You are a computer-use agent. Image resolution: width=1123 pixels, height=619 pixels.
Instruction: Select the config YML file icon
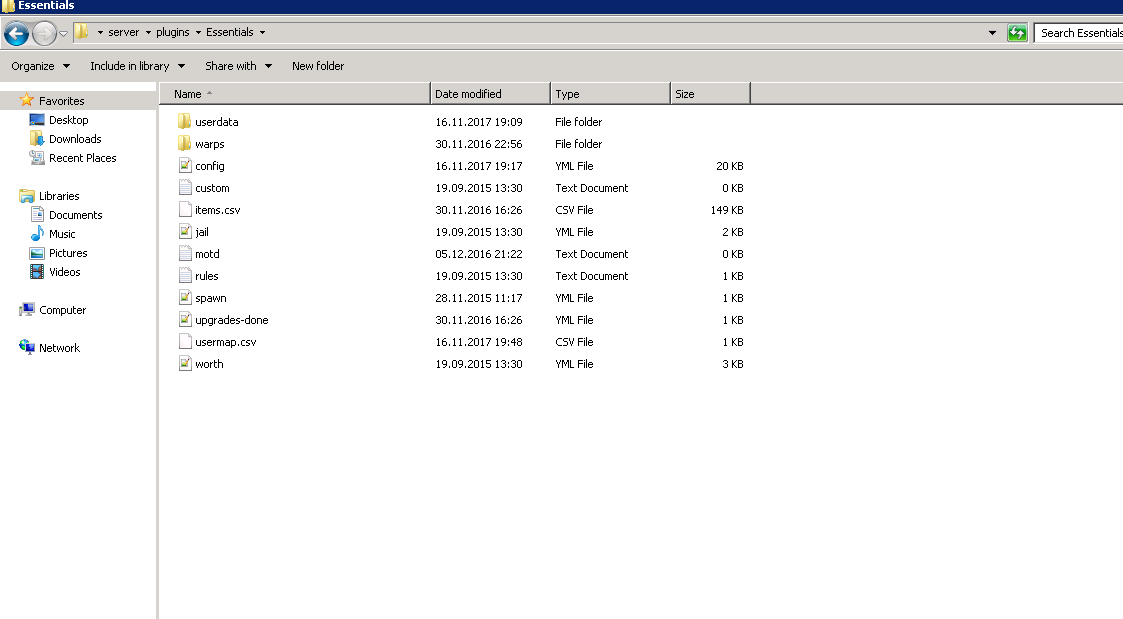point(185,165)
